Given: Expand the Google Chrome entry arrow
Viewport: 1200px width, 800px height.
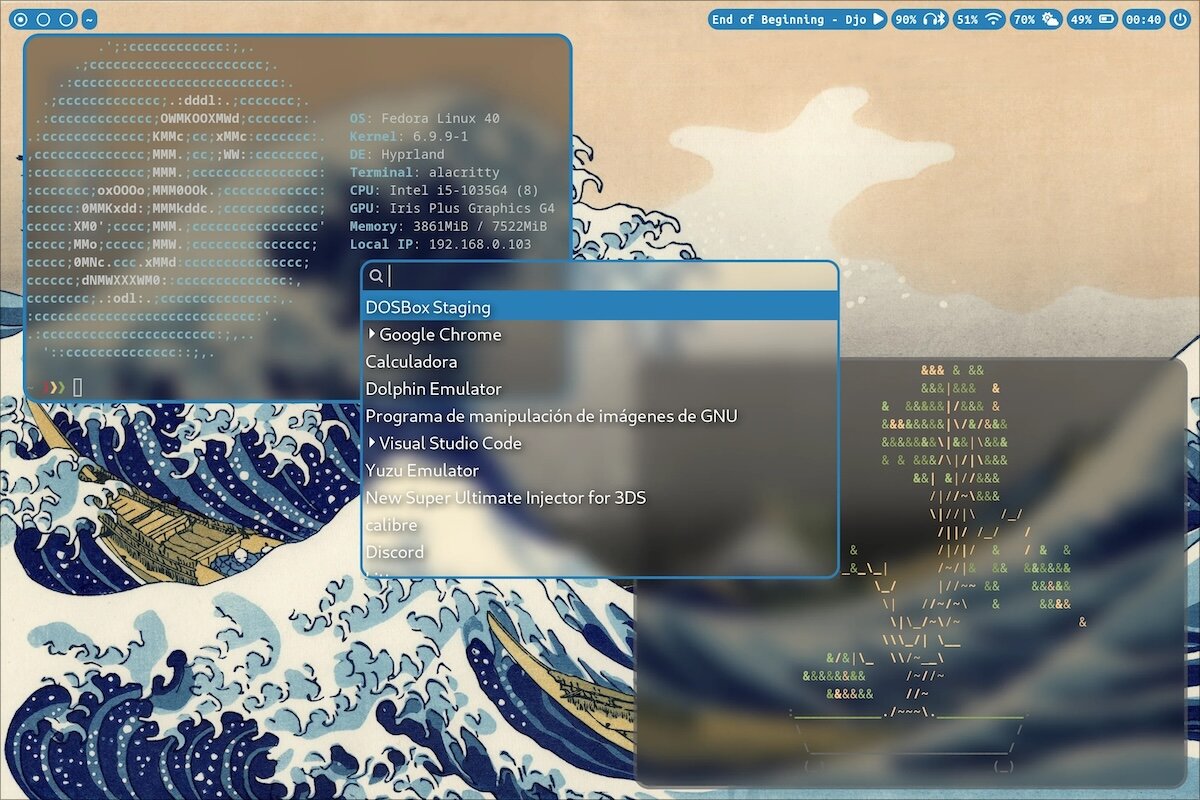Looking at the screenshot, I should pos(372,334).
